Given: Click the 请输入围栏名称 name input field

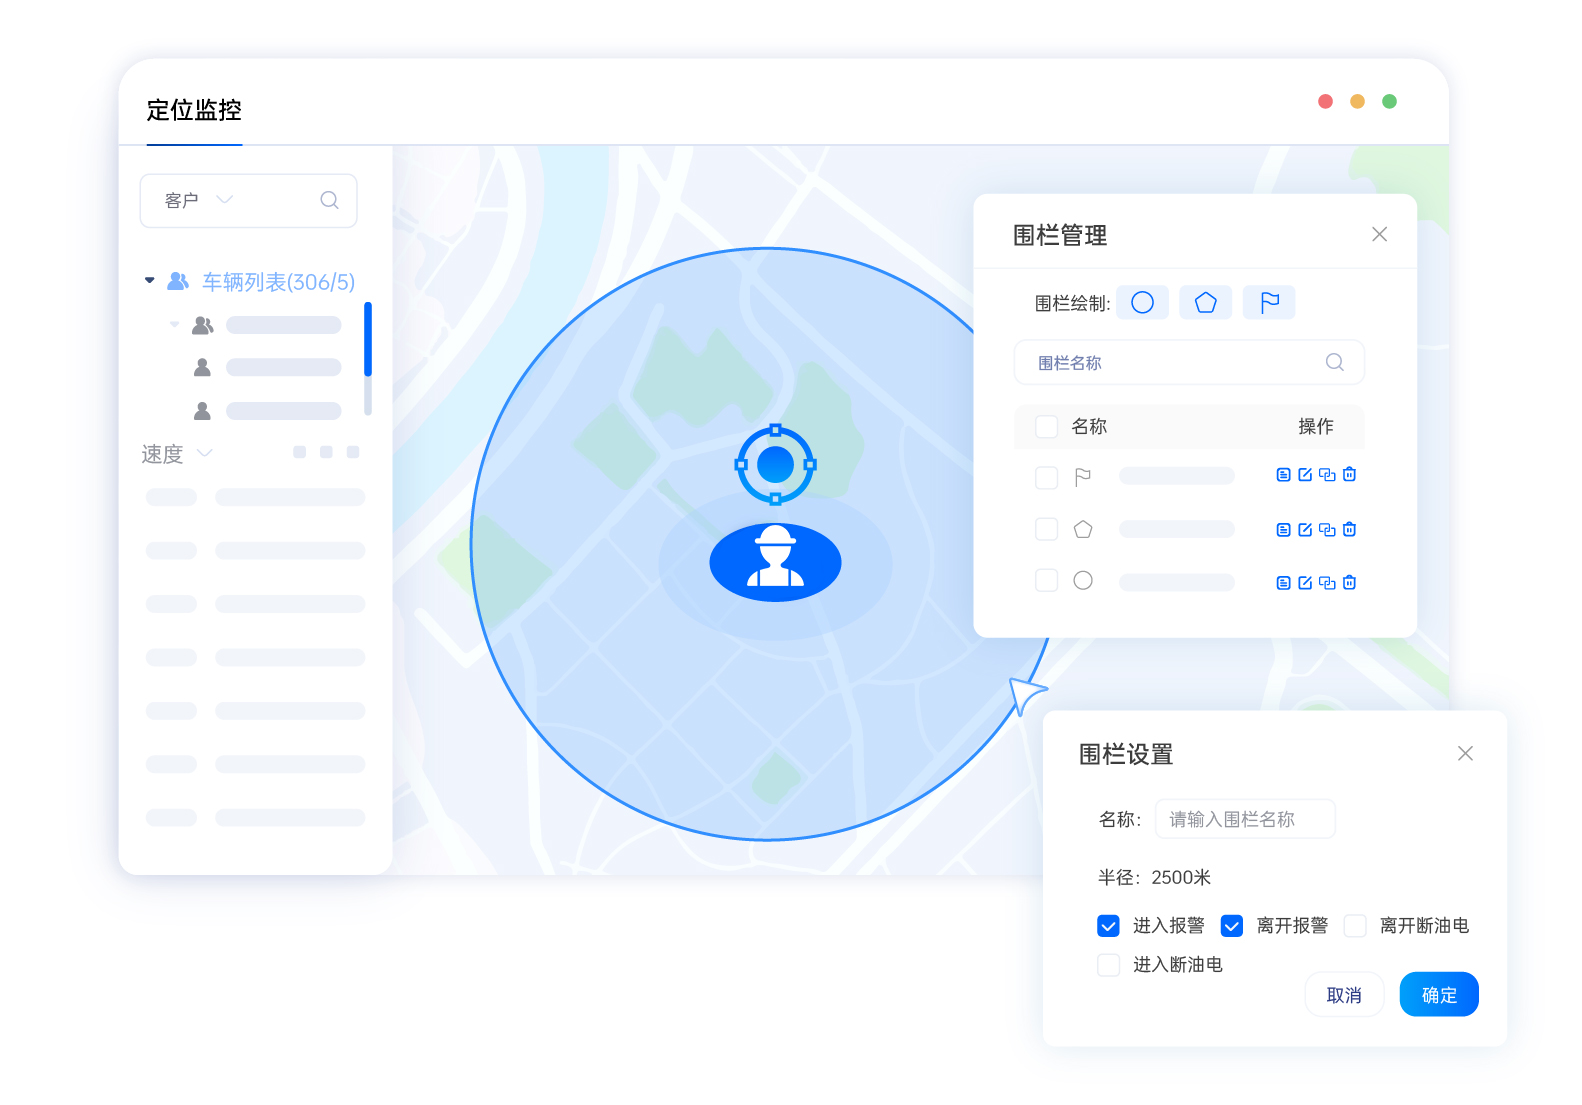Looking at the screenshot, I should (x=1244, y=819).
